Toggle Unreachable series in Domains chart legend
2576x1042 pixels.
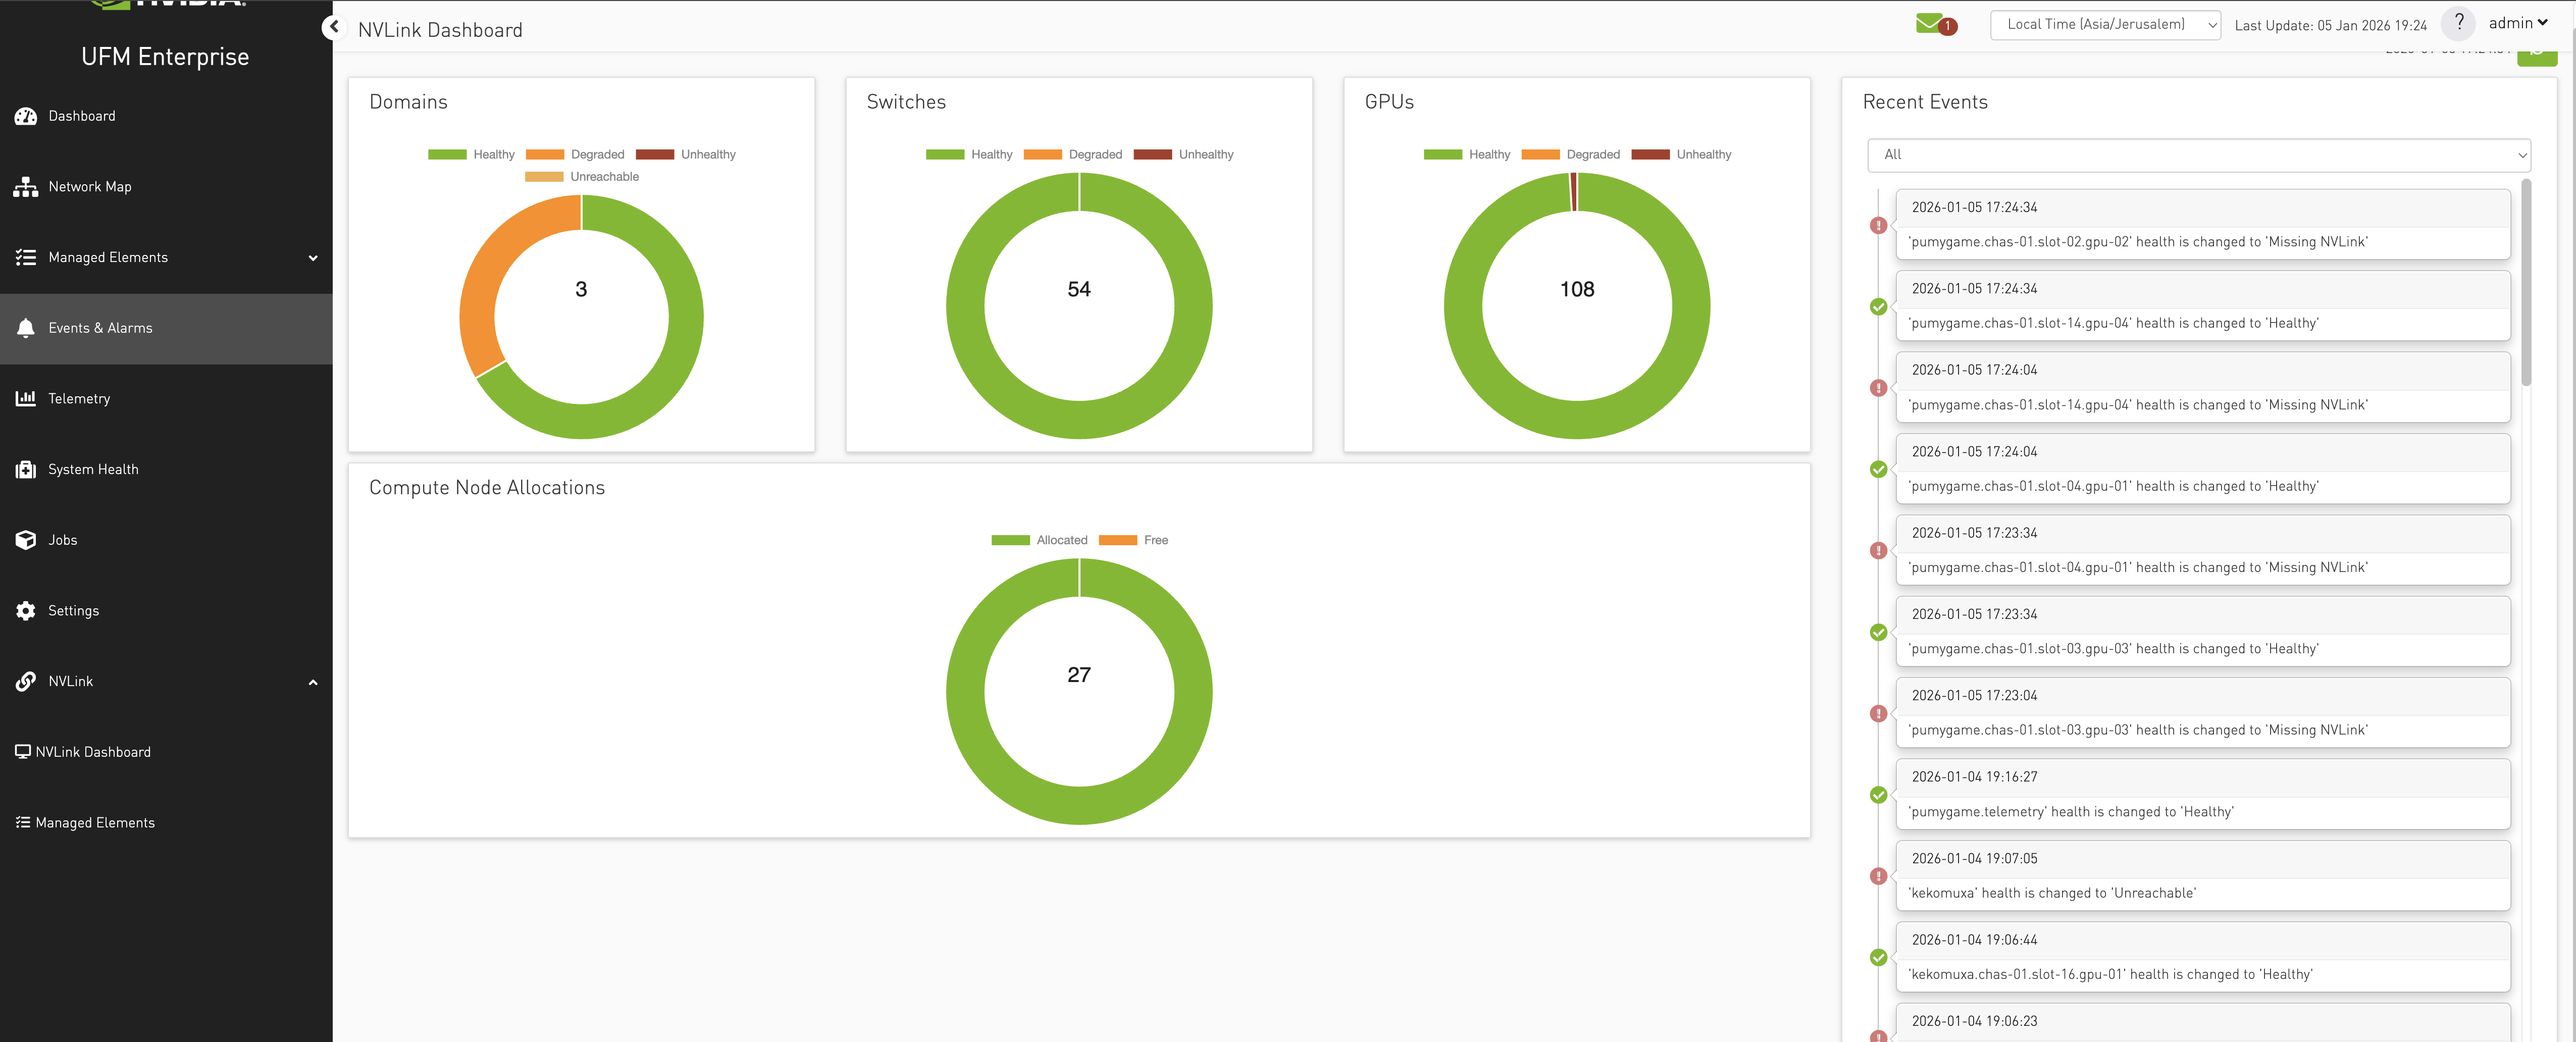(x=582, y=177)
